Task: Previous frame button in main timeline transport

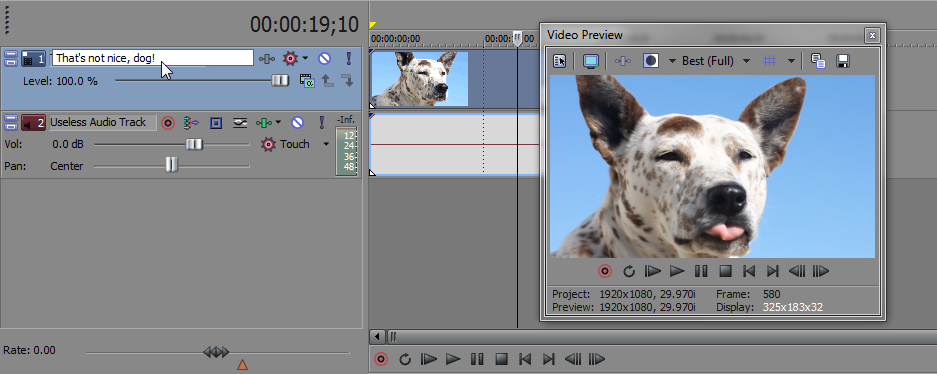Action: tap(573, 359)
